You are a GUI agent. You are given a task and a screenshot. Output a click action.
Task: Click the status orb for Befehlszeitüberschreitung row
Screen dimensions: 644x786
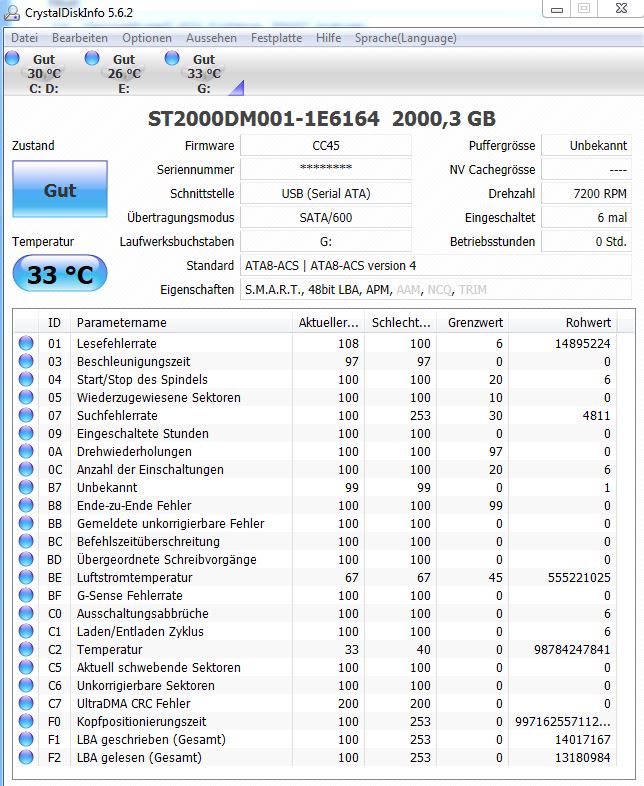point(26,541)
